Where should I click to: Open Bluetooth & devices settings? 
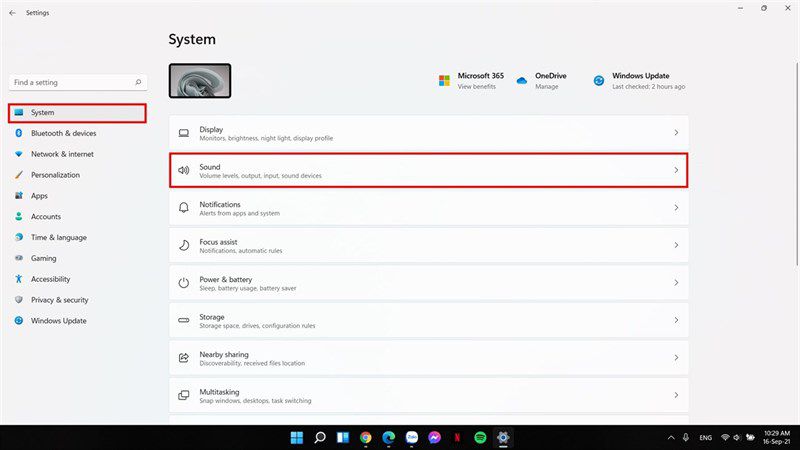click(77, 133)
